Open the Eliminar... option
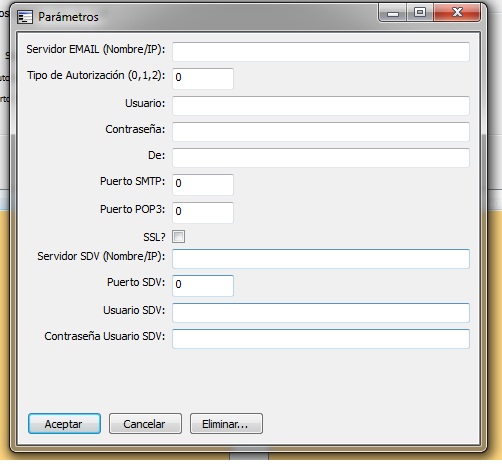Image resolution: width=502 pixels, height=466 pixels. (x=226, y=424)
